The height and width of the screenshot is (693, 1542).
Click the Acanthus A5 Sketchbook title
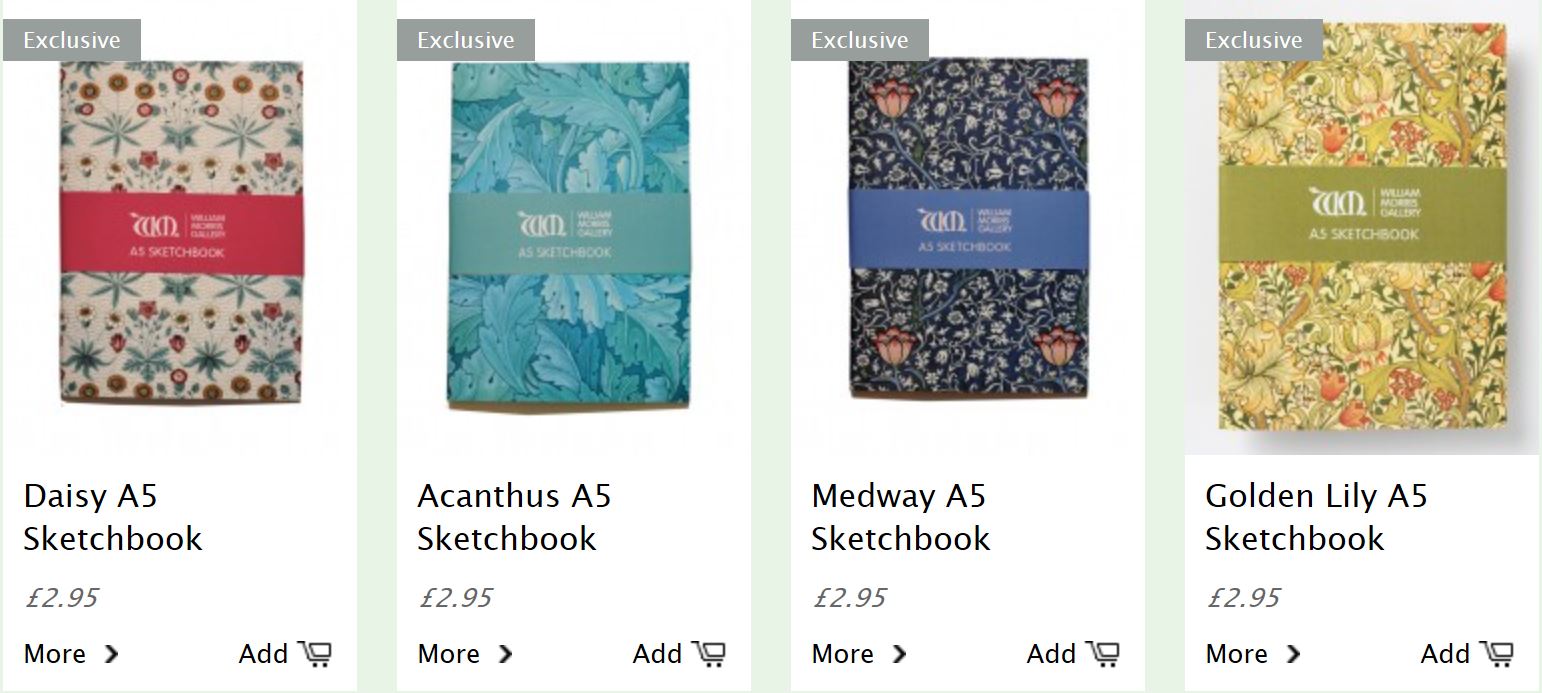click(514, 517)
